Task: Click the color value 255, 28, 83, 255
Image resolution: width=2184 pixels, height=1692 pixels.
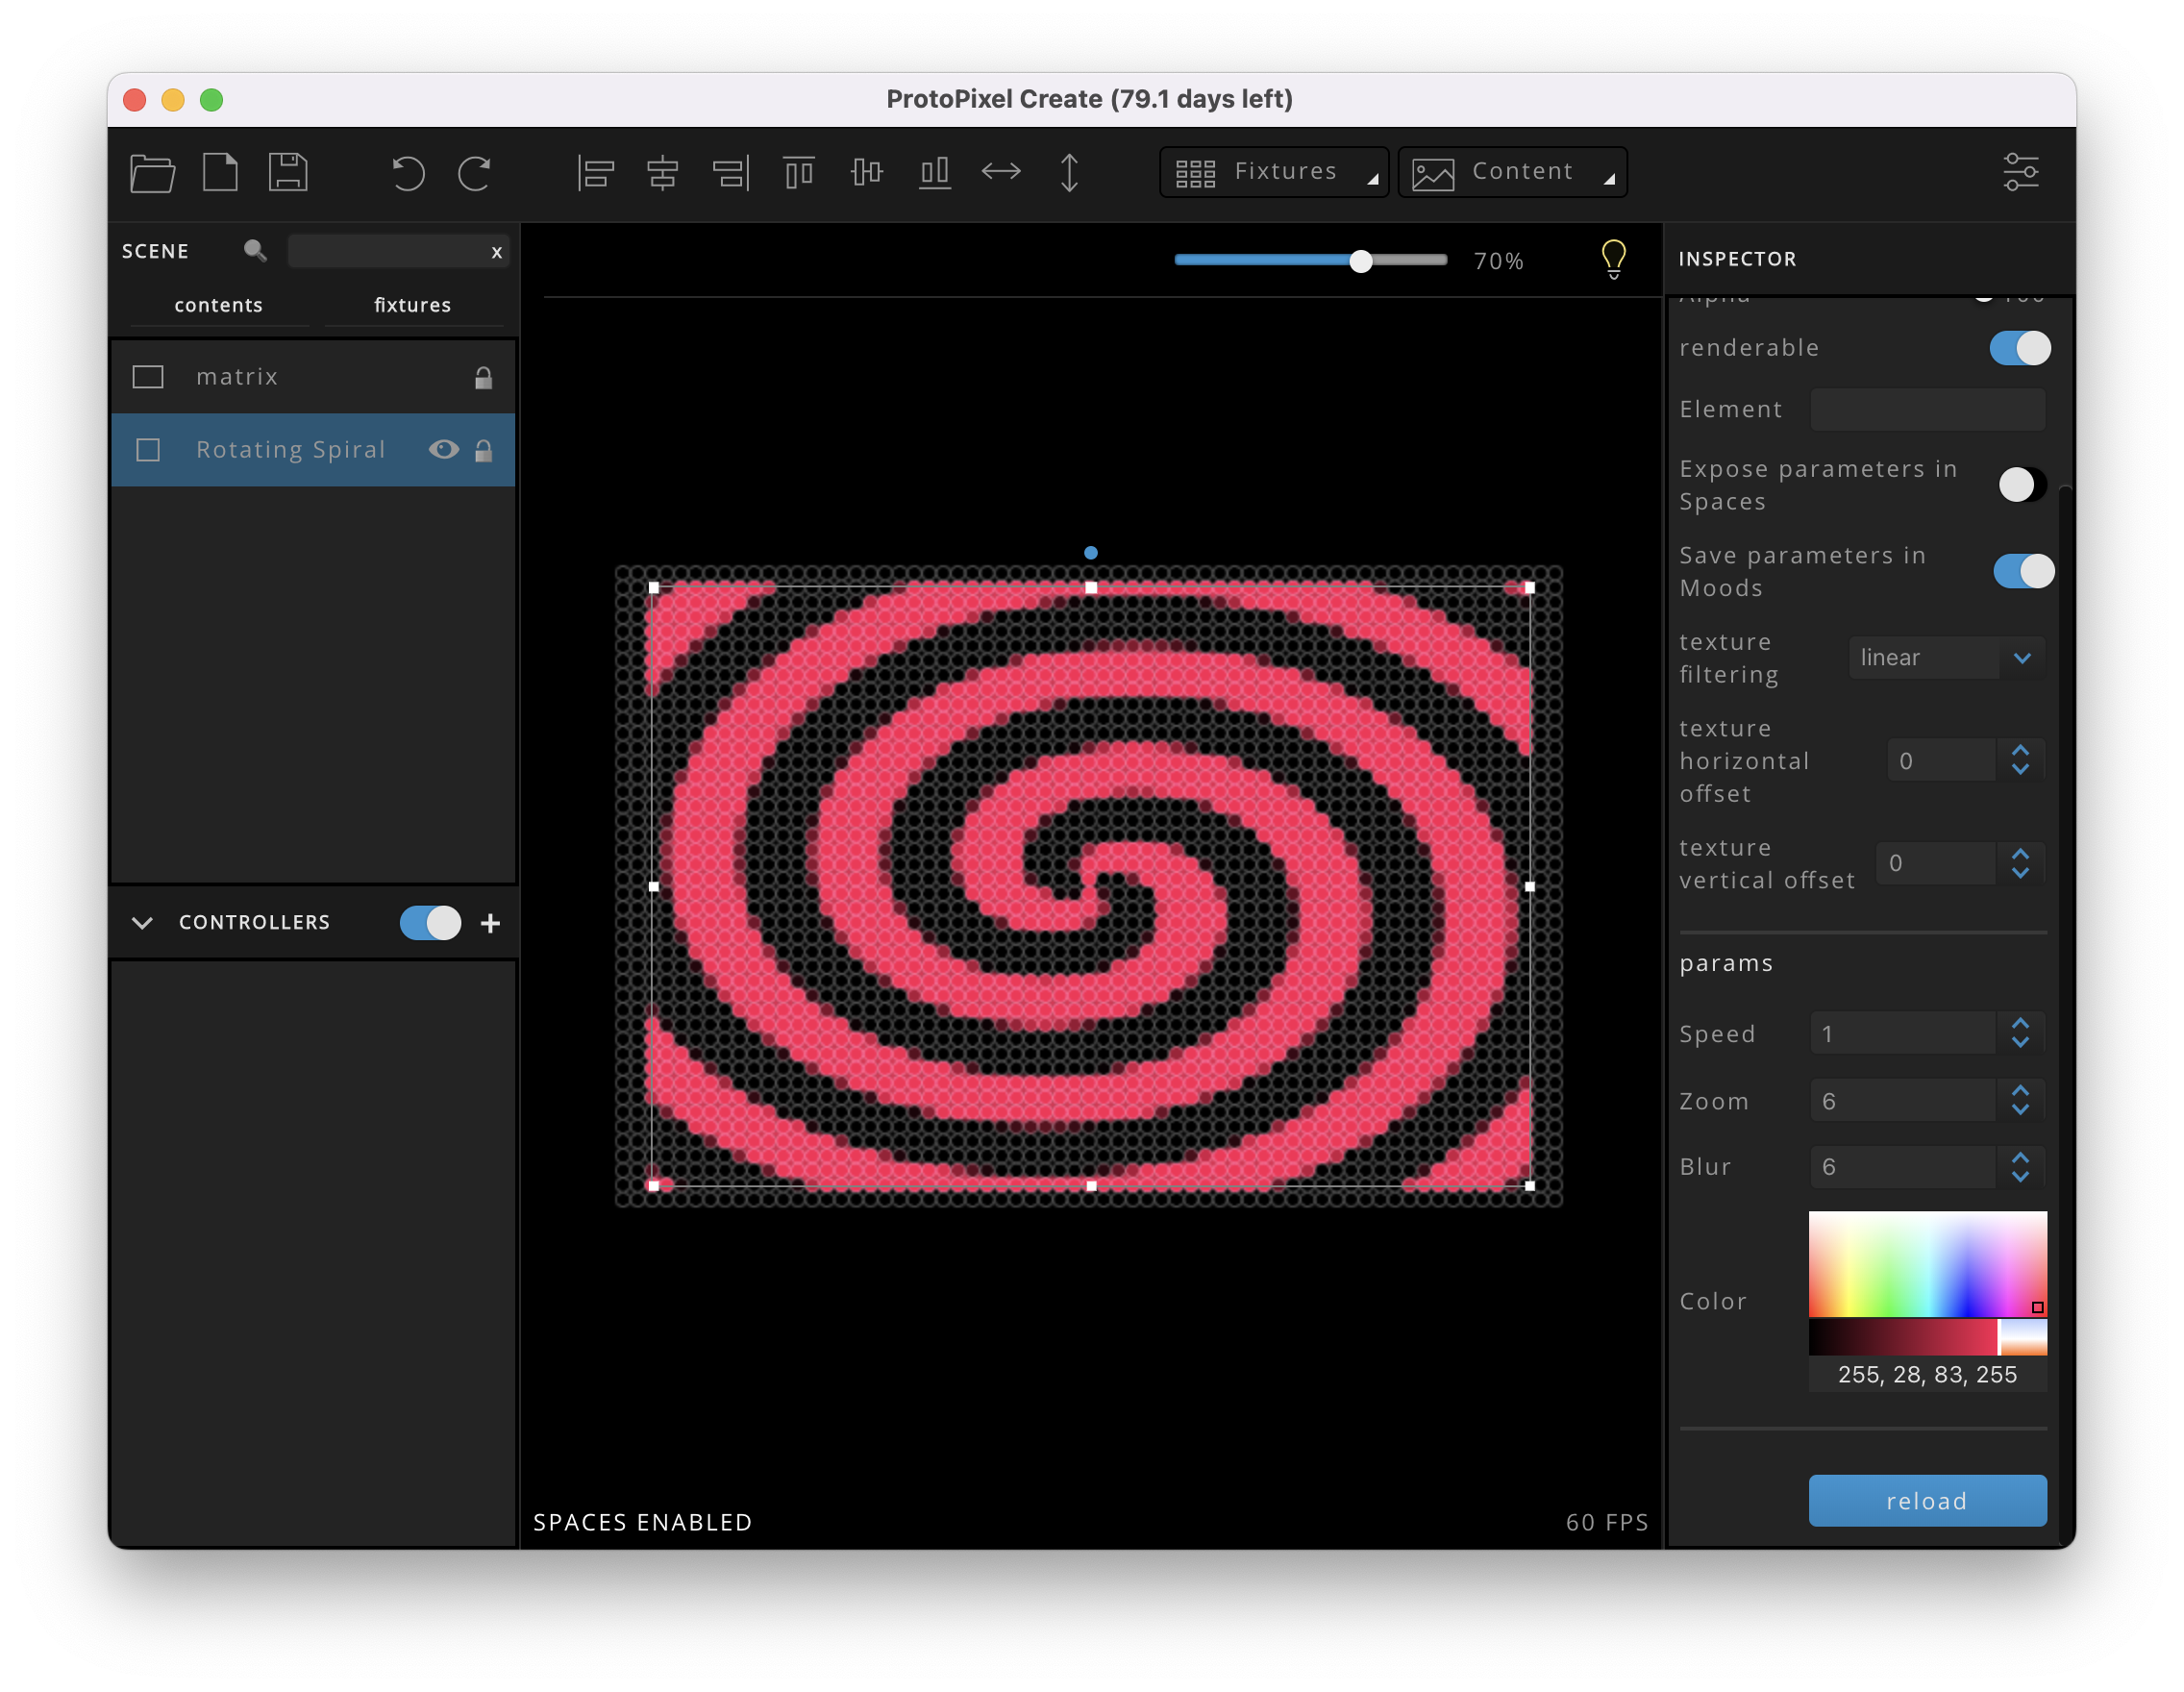Action: click(x=1927, y=1375)
